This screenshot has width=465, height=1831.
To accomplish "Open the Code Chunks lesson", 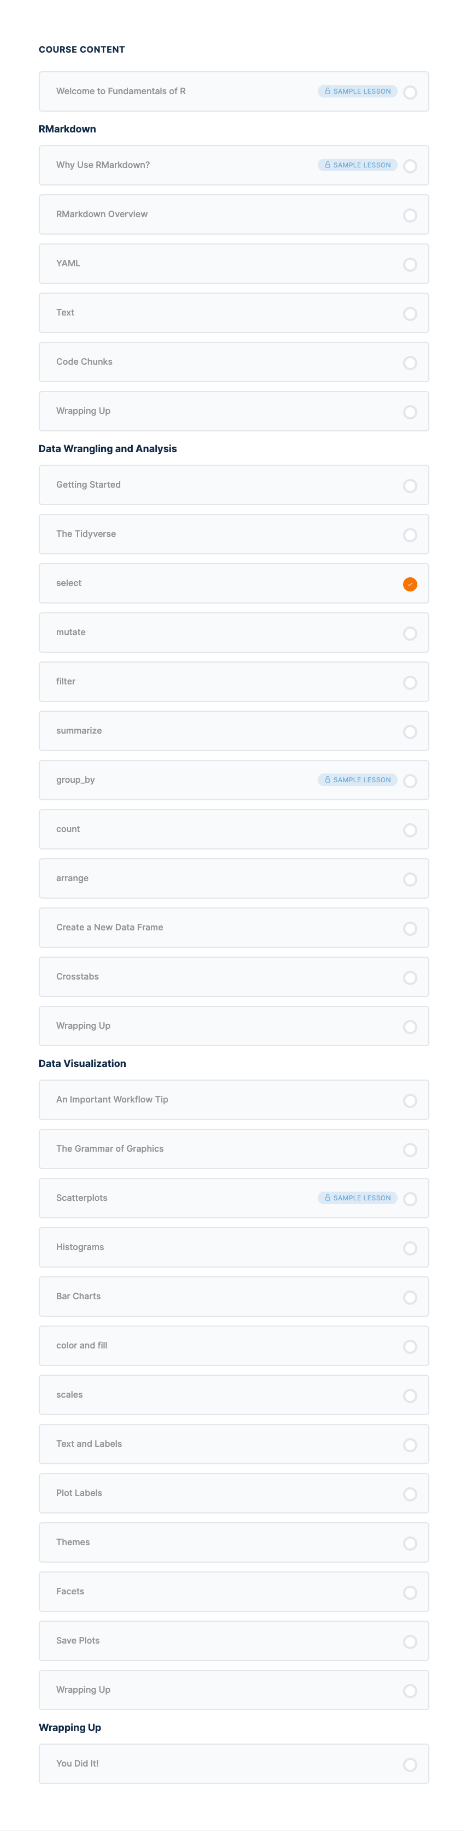I will 234,362.
